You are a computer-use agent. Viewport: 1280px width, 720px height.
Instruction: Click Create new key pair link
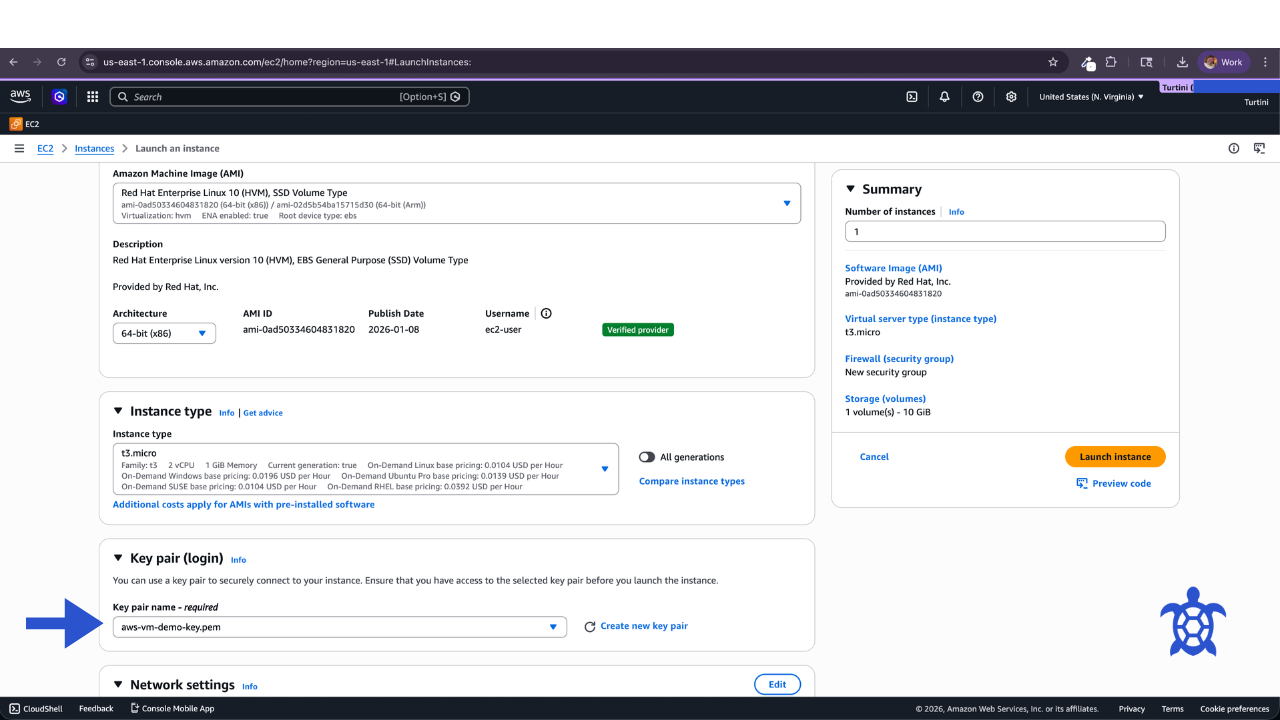pos(644,626)
